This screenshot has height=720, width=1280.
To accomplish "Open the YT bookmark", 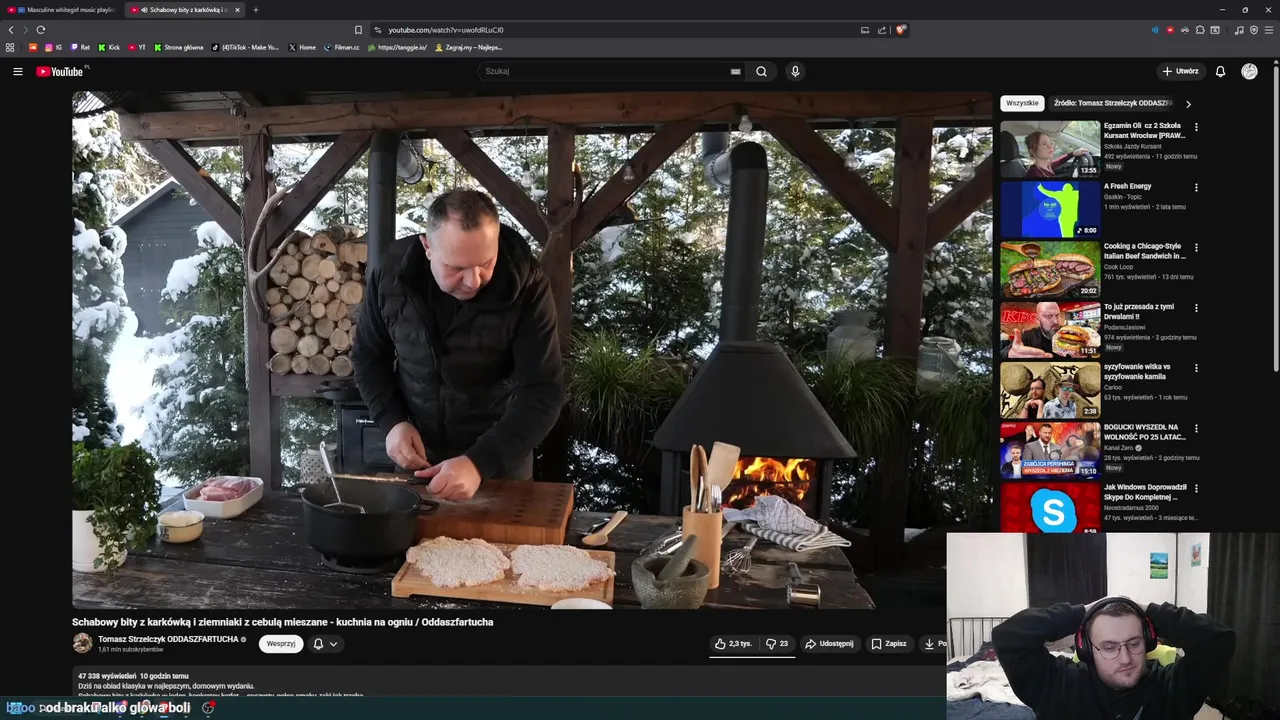I will coord(137,47).
